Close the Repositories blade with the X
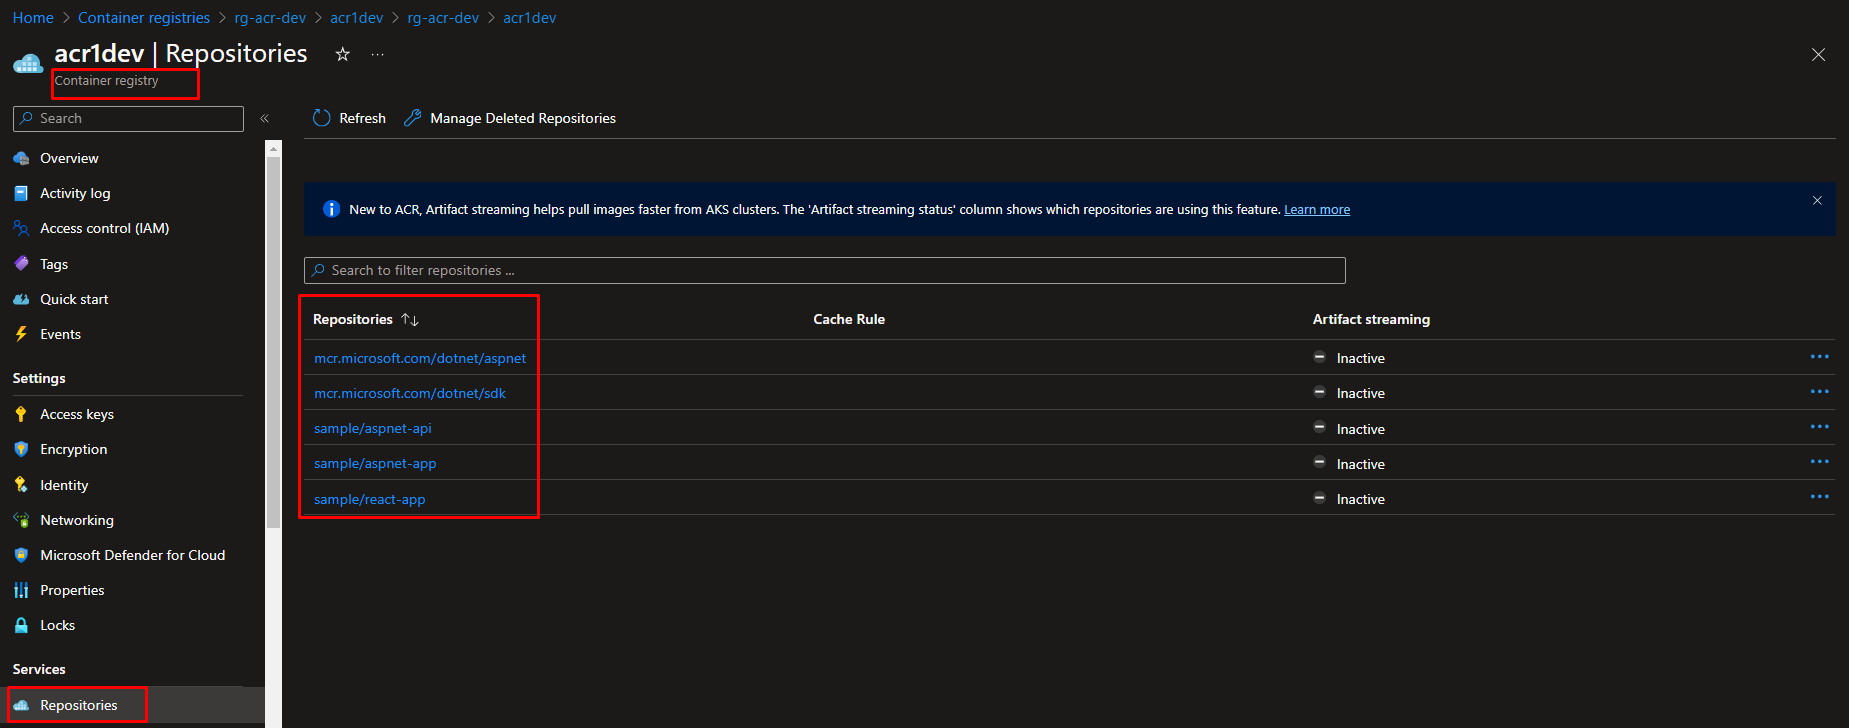The width and height of the screenshot is (1849, 728). (x=1818, y=55)
